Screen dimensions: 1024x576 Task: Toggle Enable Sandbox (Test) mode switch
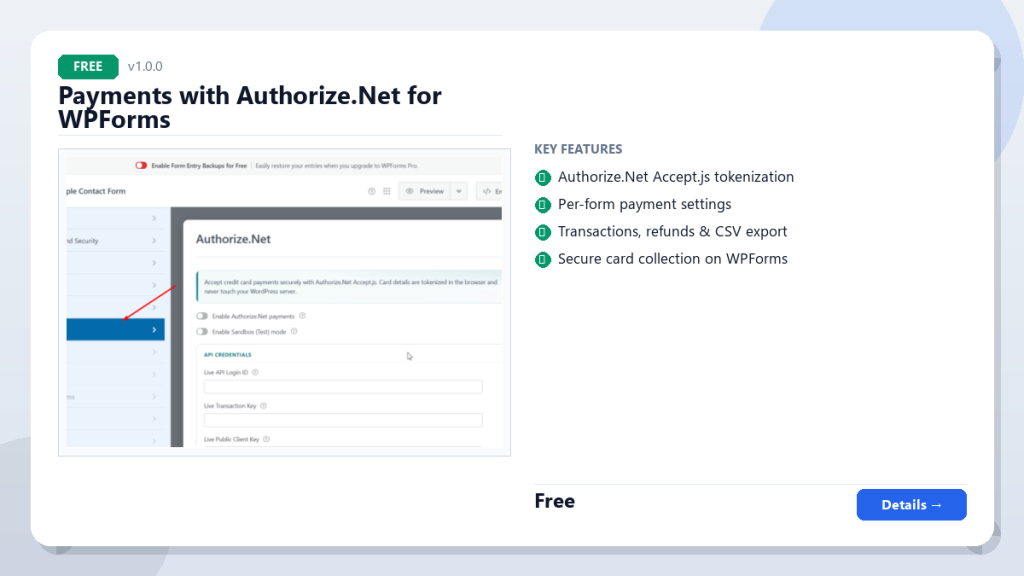tap(202, 332)
